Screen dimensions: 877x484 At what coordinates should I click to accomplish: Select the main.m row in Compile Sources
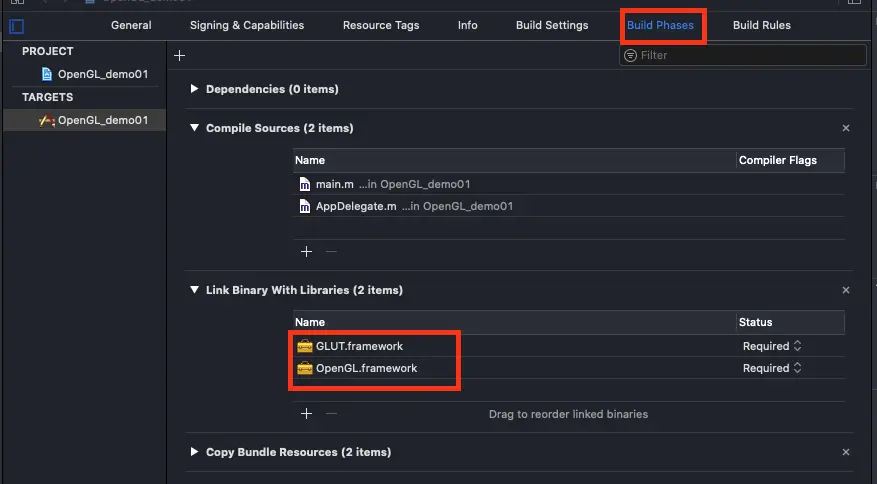569,184
